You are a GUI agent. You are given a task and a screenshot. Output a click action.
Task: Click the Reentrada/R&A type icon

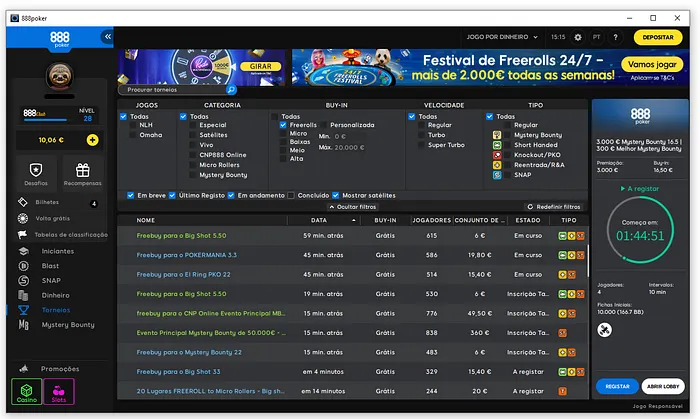click(x=497, y=165)
